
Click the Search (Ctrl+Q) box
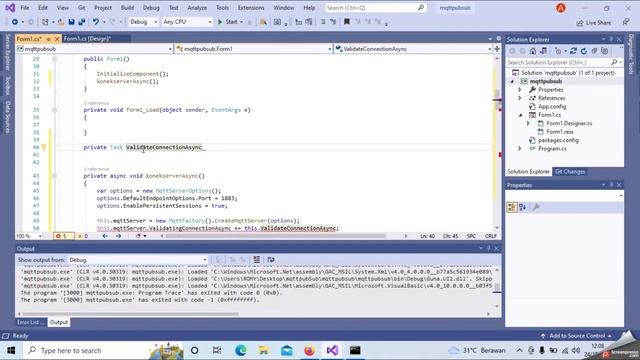[x=375, y=8]
